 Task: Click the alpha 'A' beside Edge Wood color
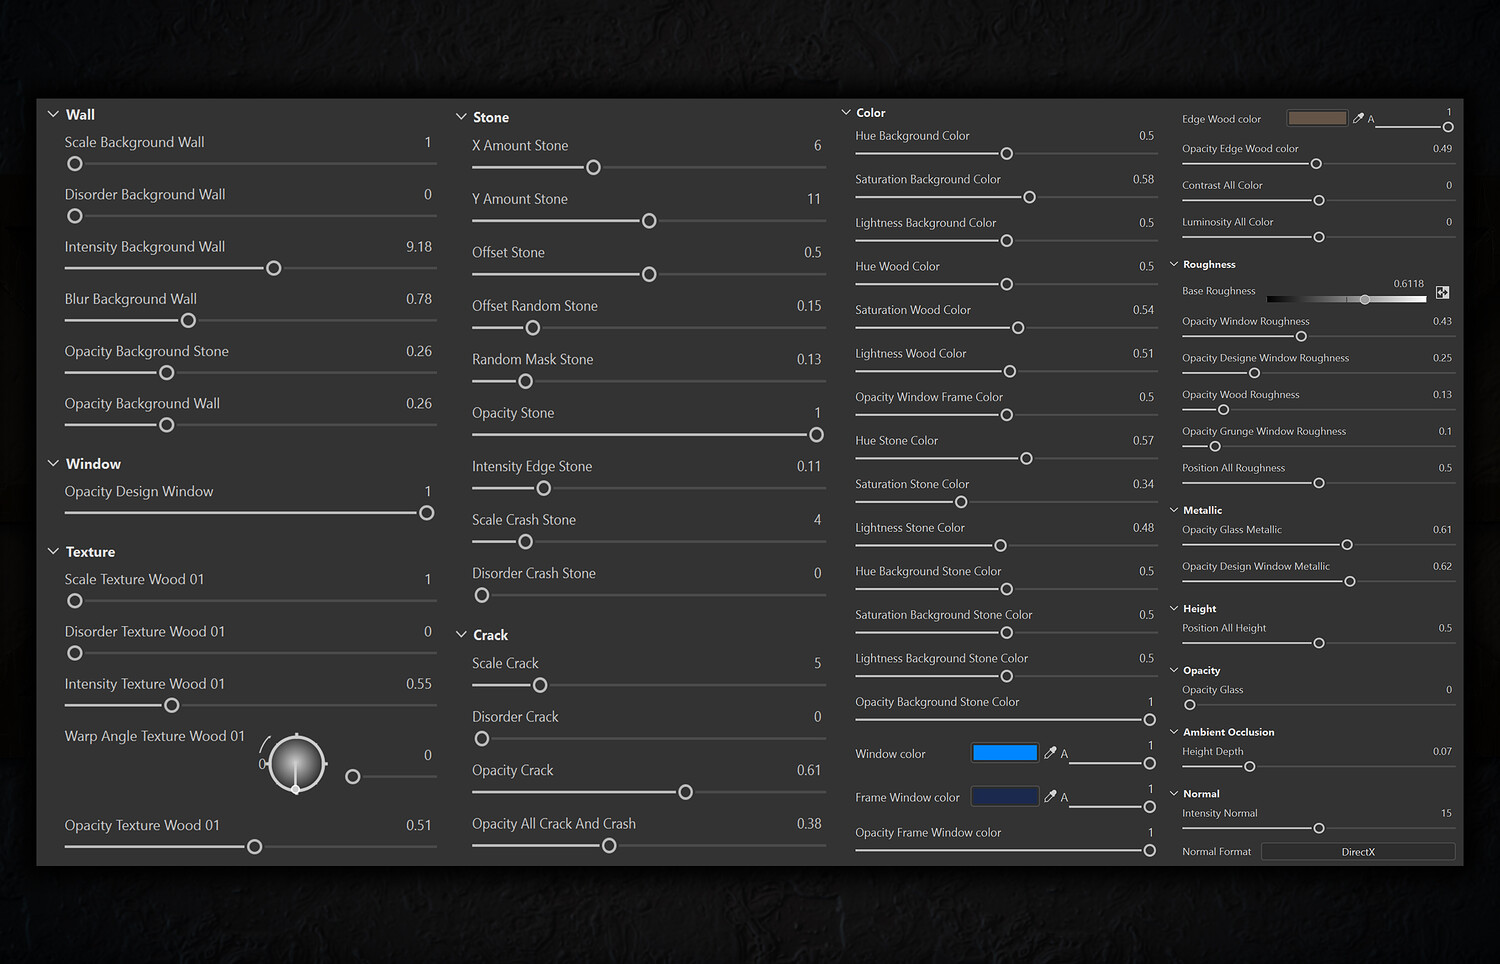coord(1371,119)
